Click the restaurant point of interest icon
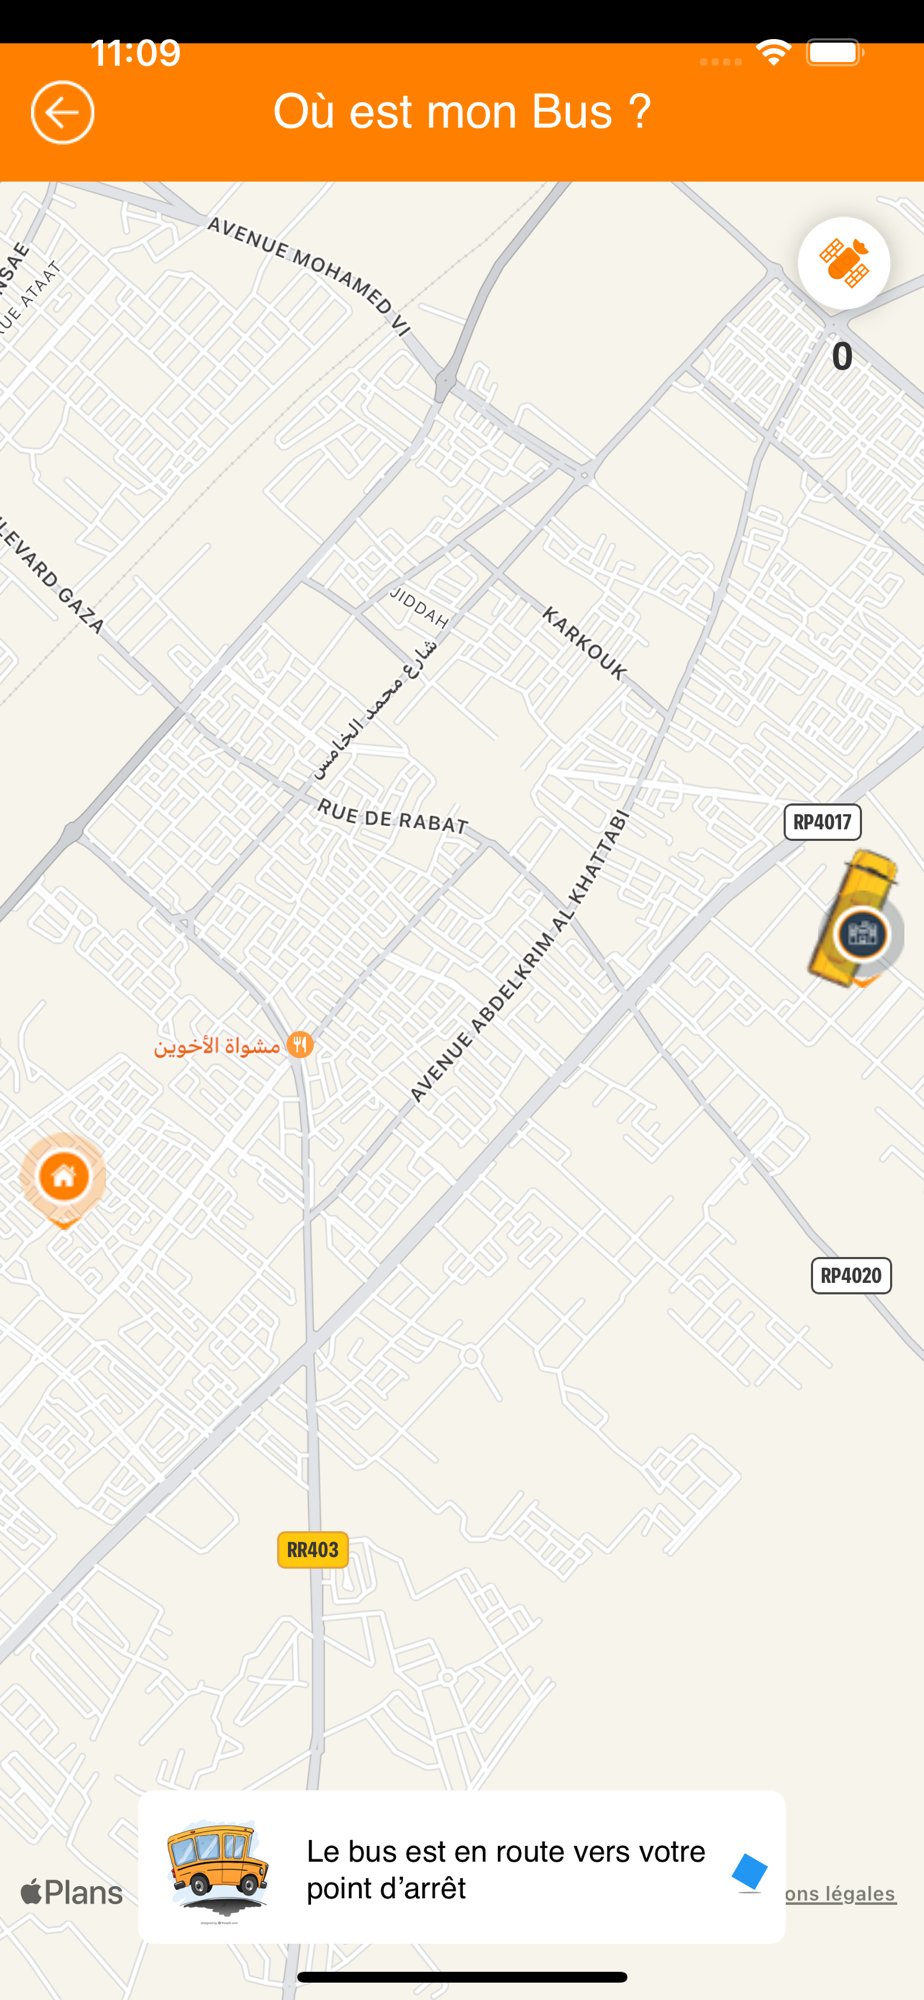924x2000 pixels. (300, 1045)
